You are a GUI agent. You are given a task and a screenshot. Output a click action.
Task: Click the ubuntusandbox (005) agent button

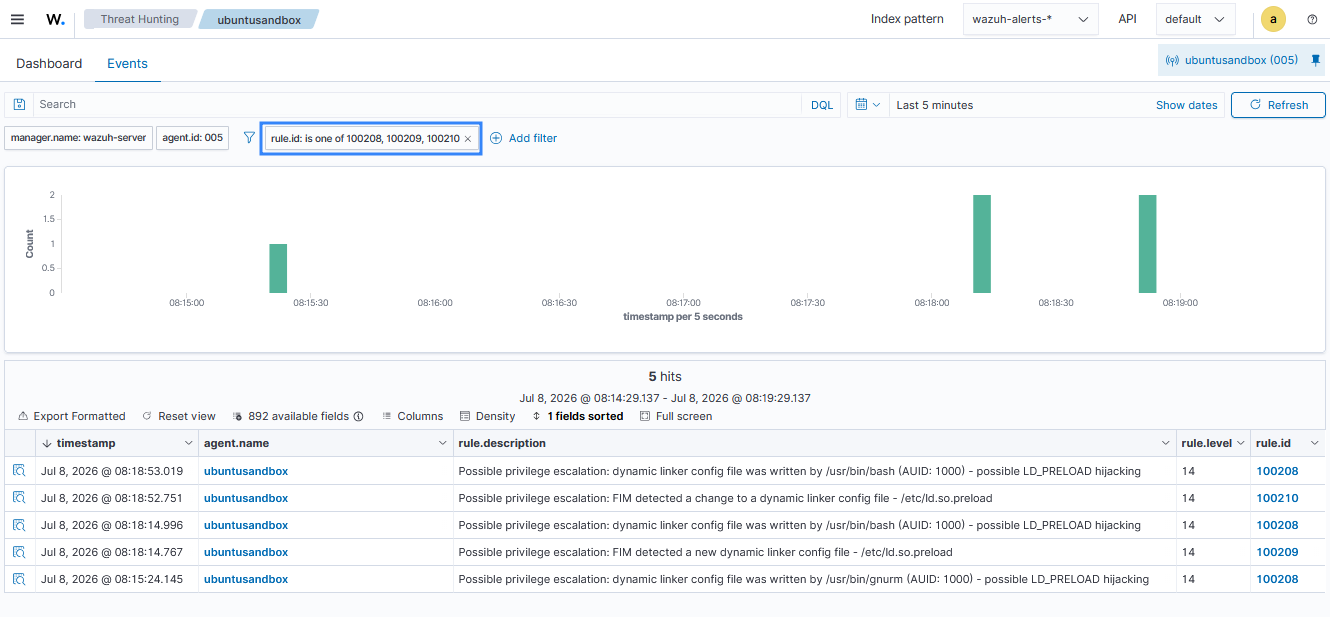coord(1233,60)
